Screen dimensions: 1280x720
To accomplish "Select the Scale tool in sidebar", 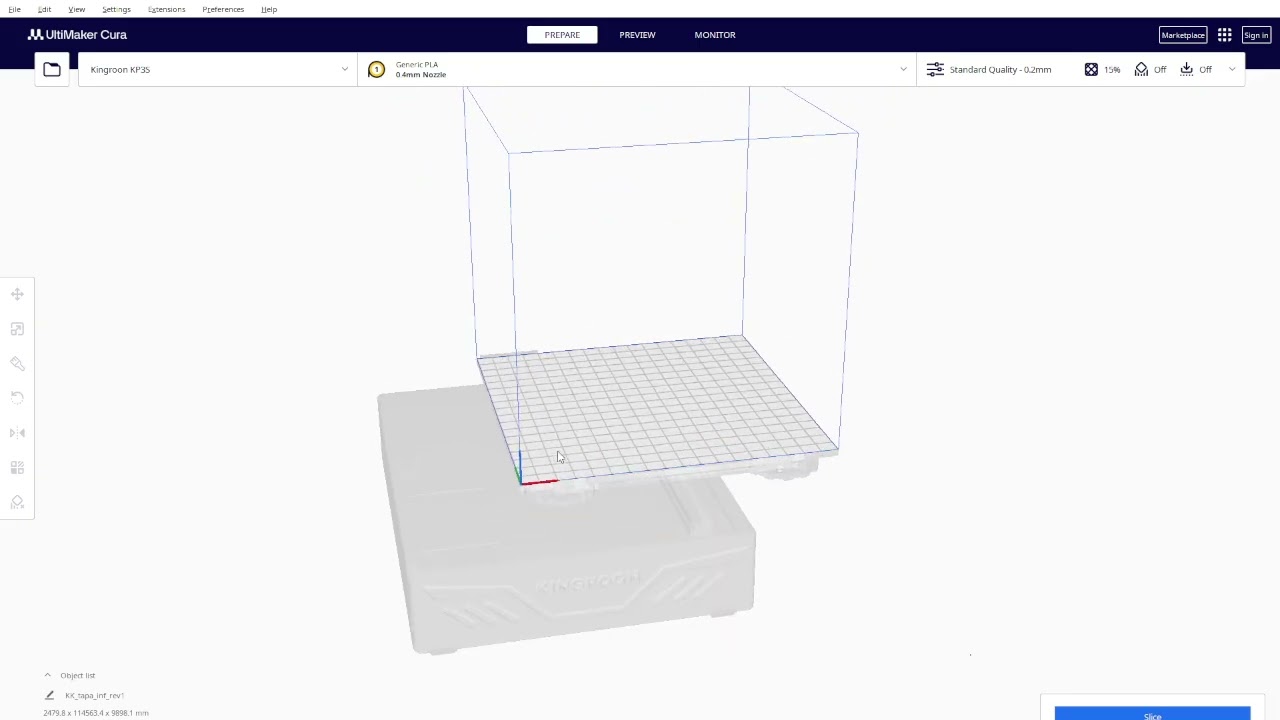I will [x=17, y=329].
